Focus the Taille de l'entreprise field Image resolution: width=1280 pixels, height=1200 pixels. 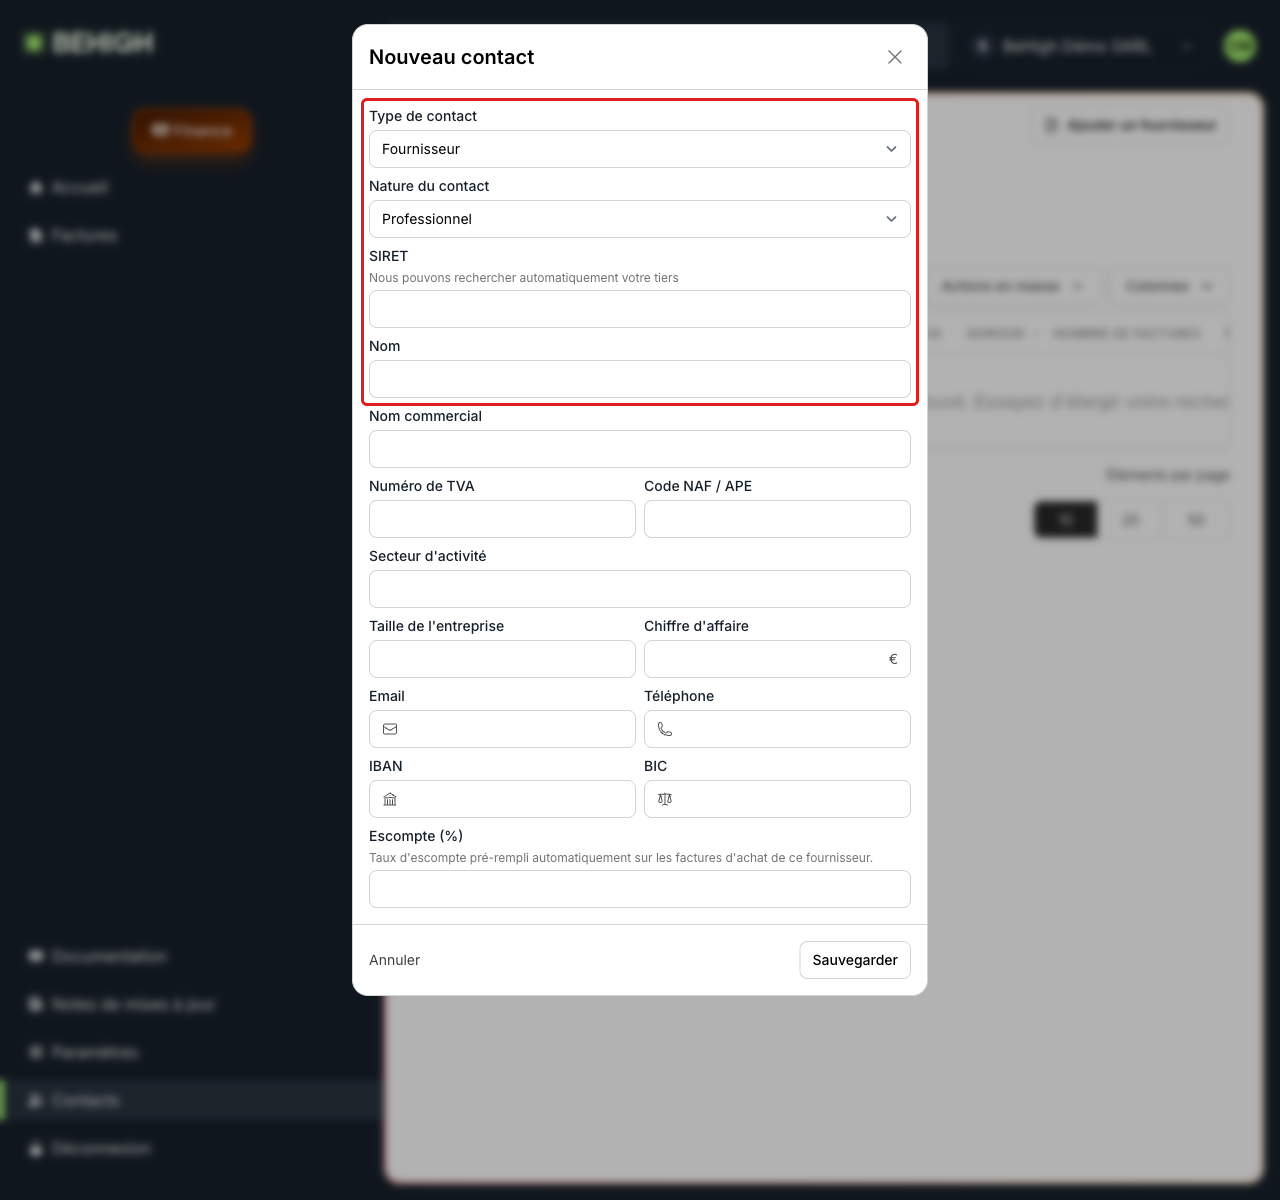click(502, 659)
